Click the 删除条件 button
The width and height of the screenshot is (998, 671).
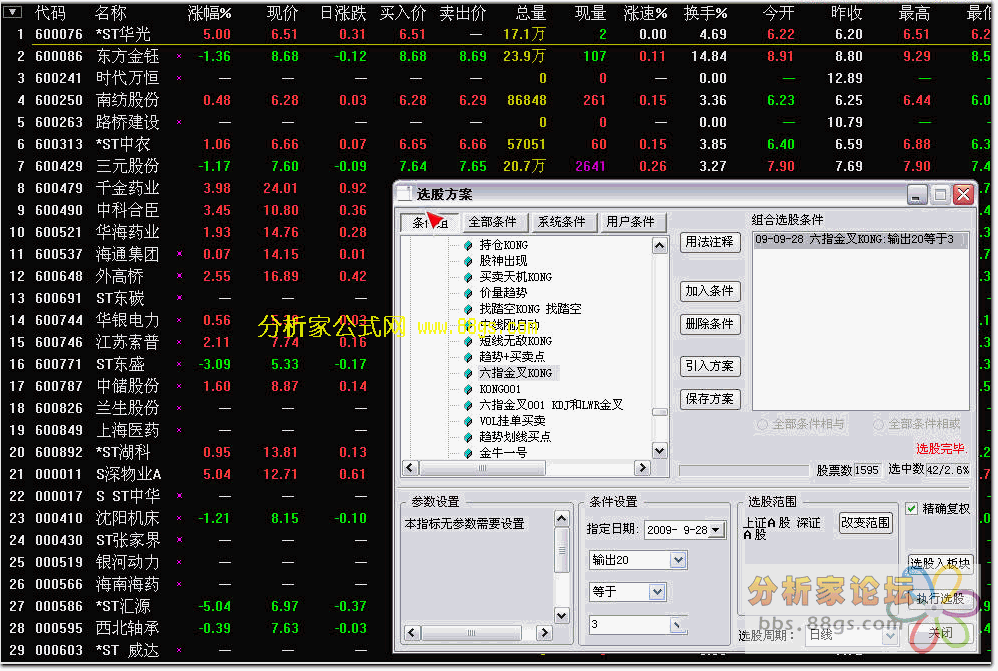pos(710,324)
